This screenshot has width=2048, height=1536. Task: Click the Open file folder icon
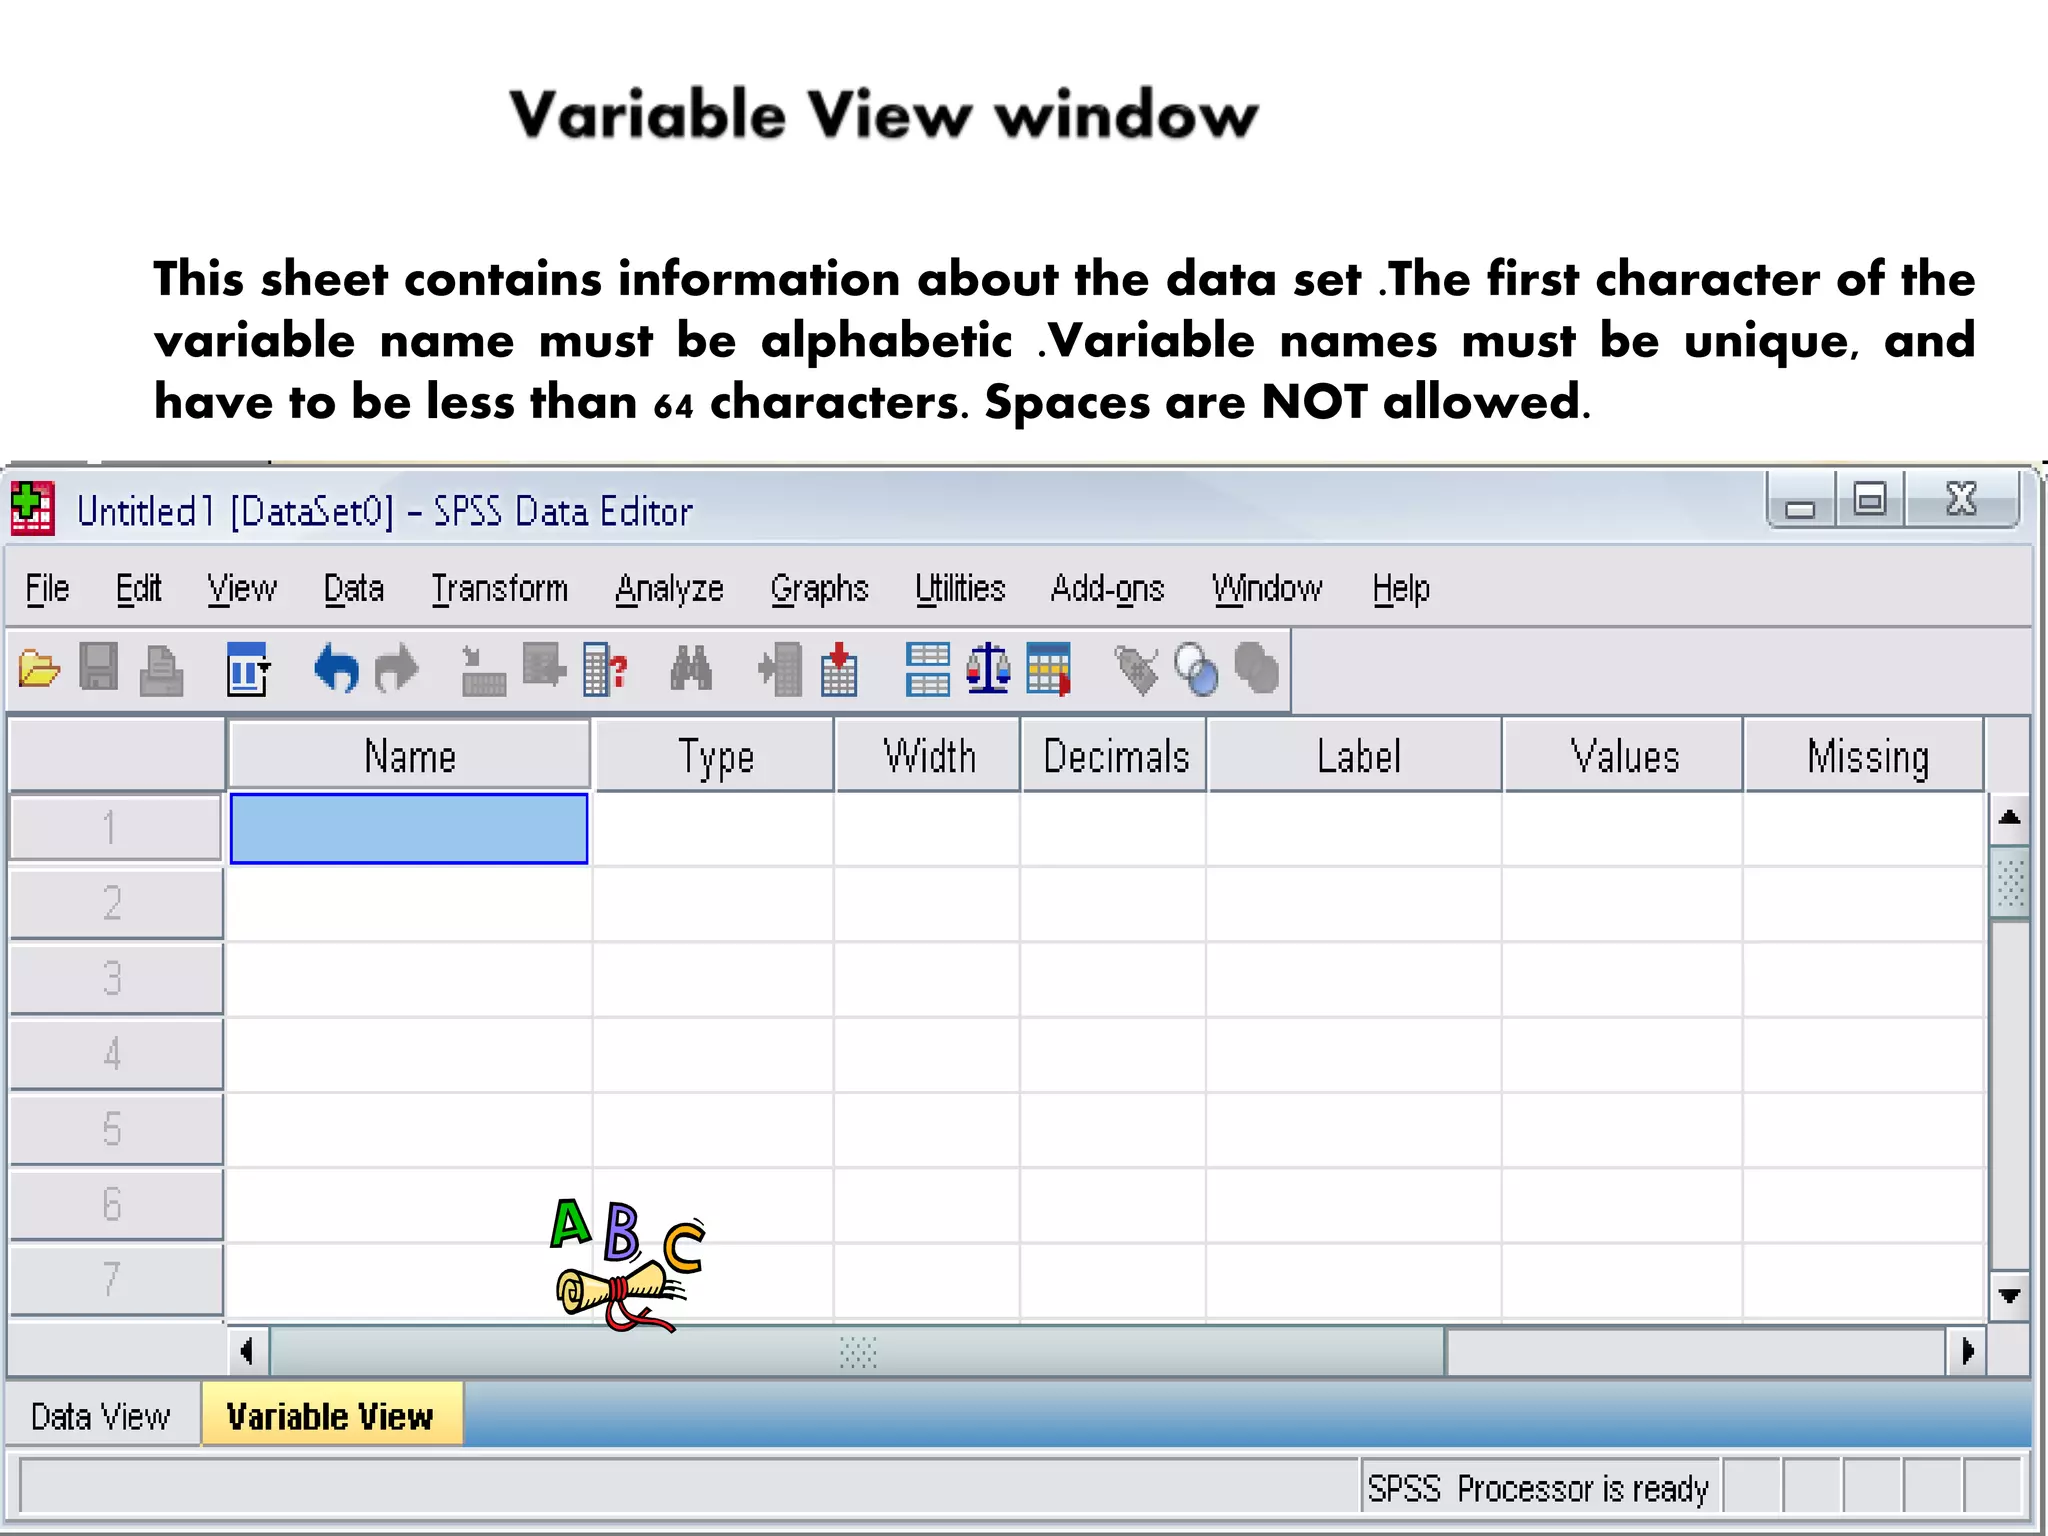(40, 668)
